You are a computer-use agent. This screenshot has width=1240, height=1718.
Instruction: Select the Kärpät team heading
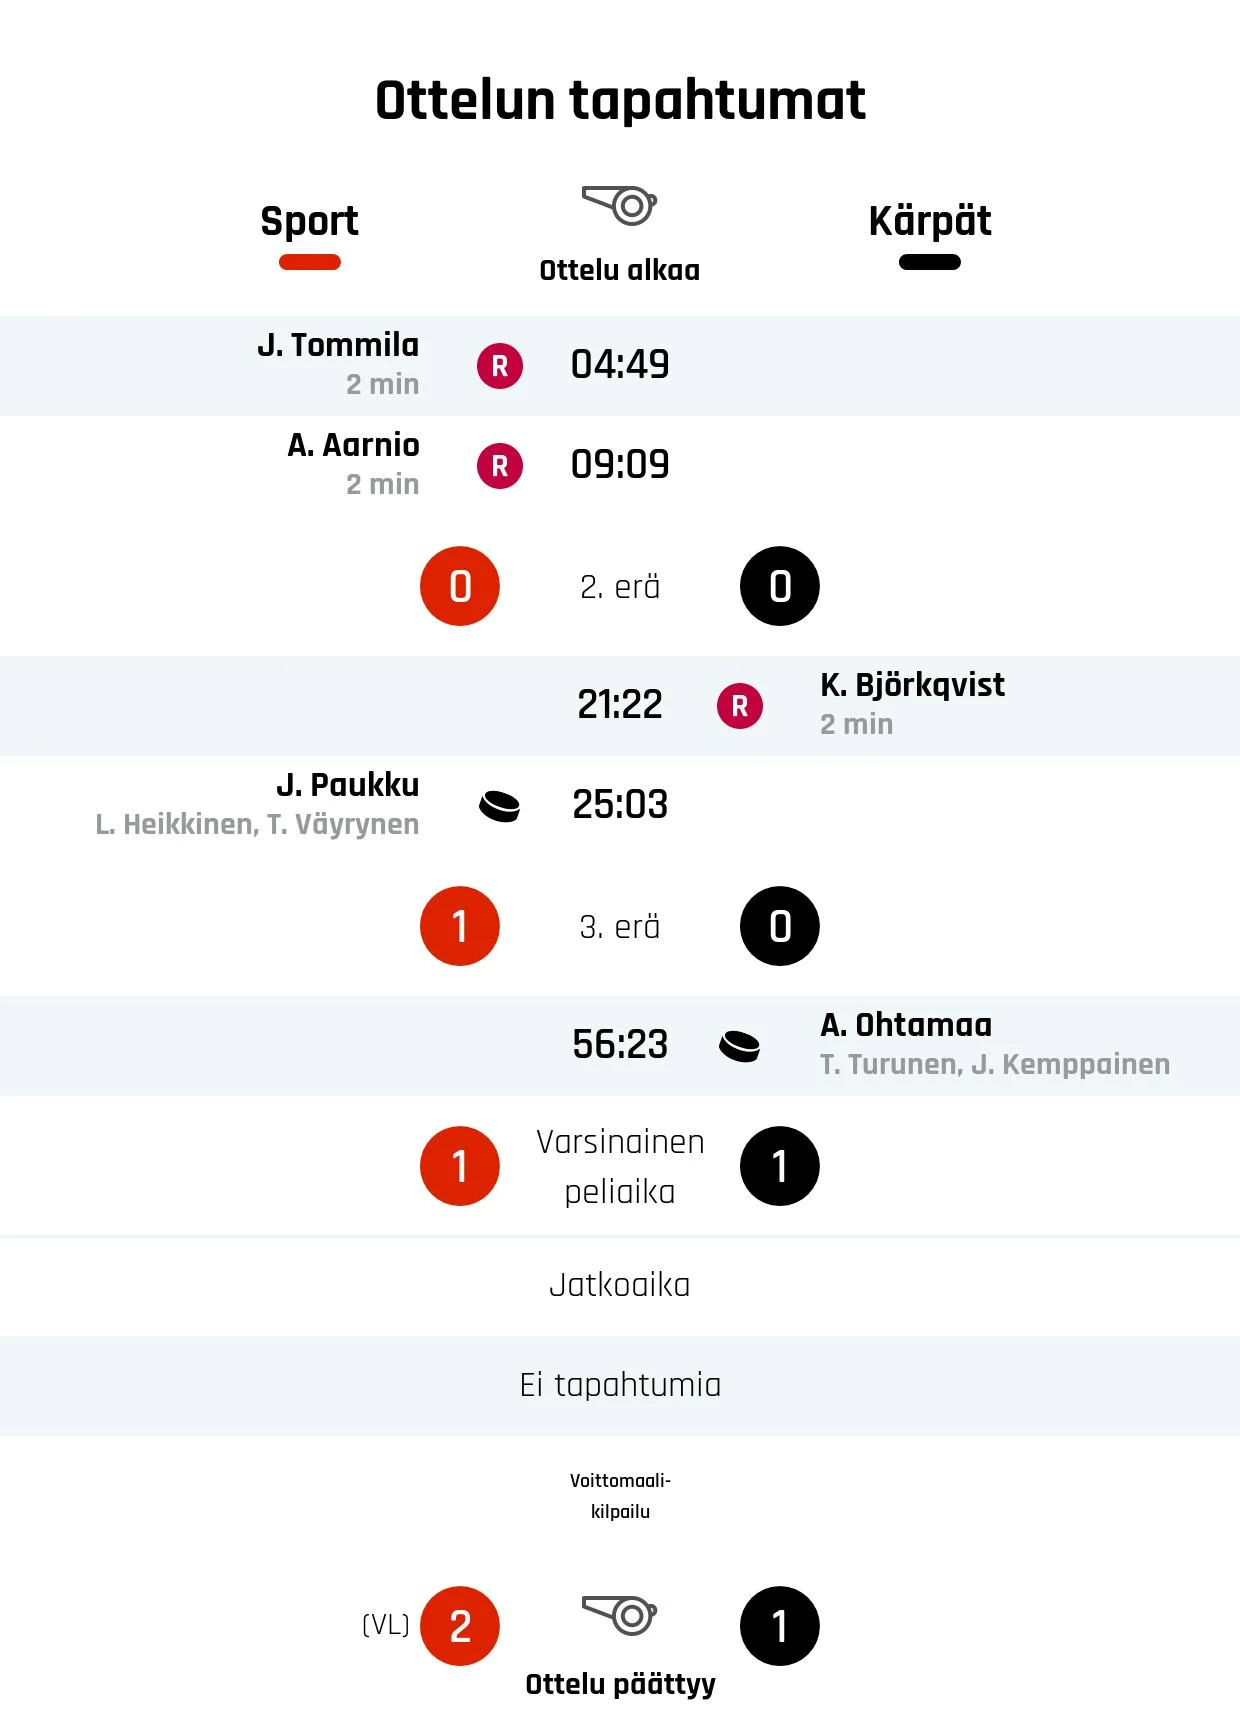pos(930,220)
